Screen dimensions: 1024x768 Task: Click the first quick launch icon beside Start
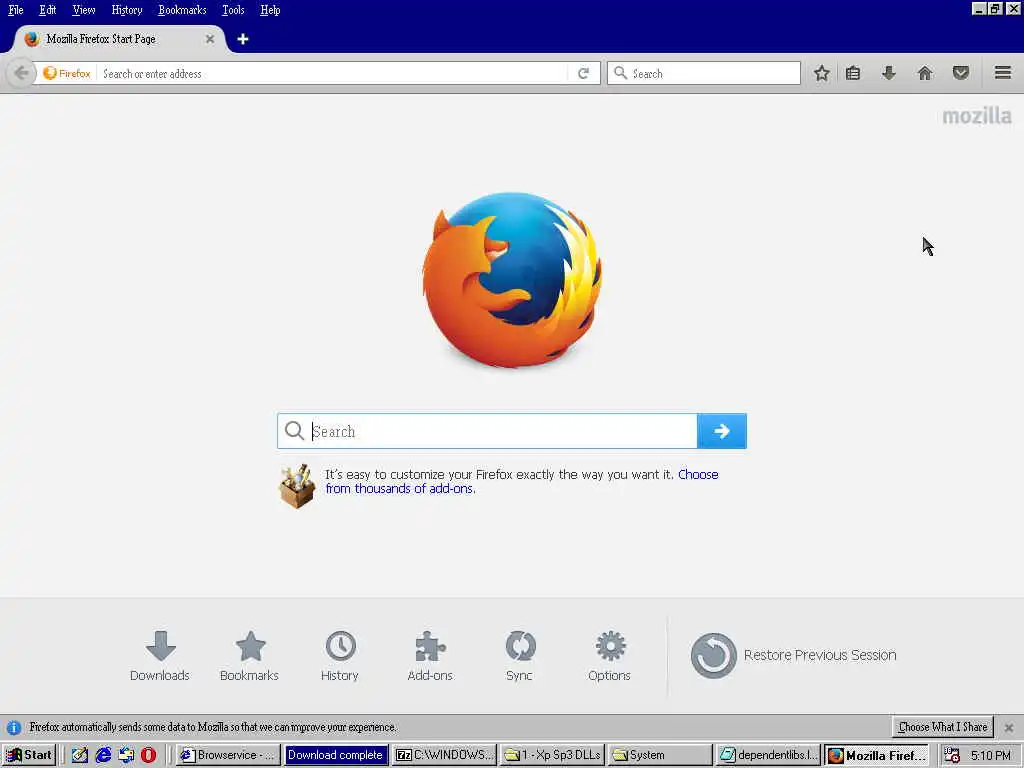point(80,755)
